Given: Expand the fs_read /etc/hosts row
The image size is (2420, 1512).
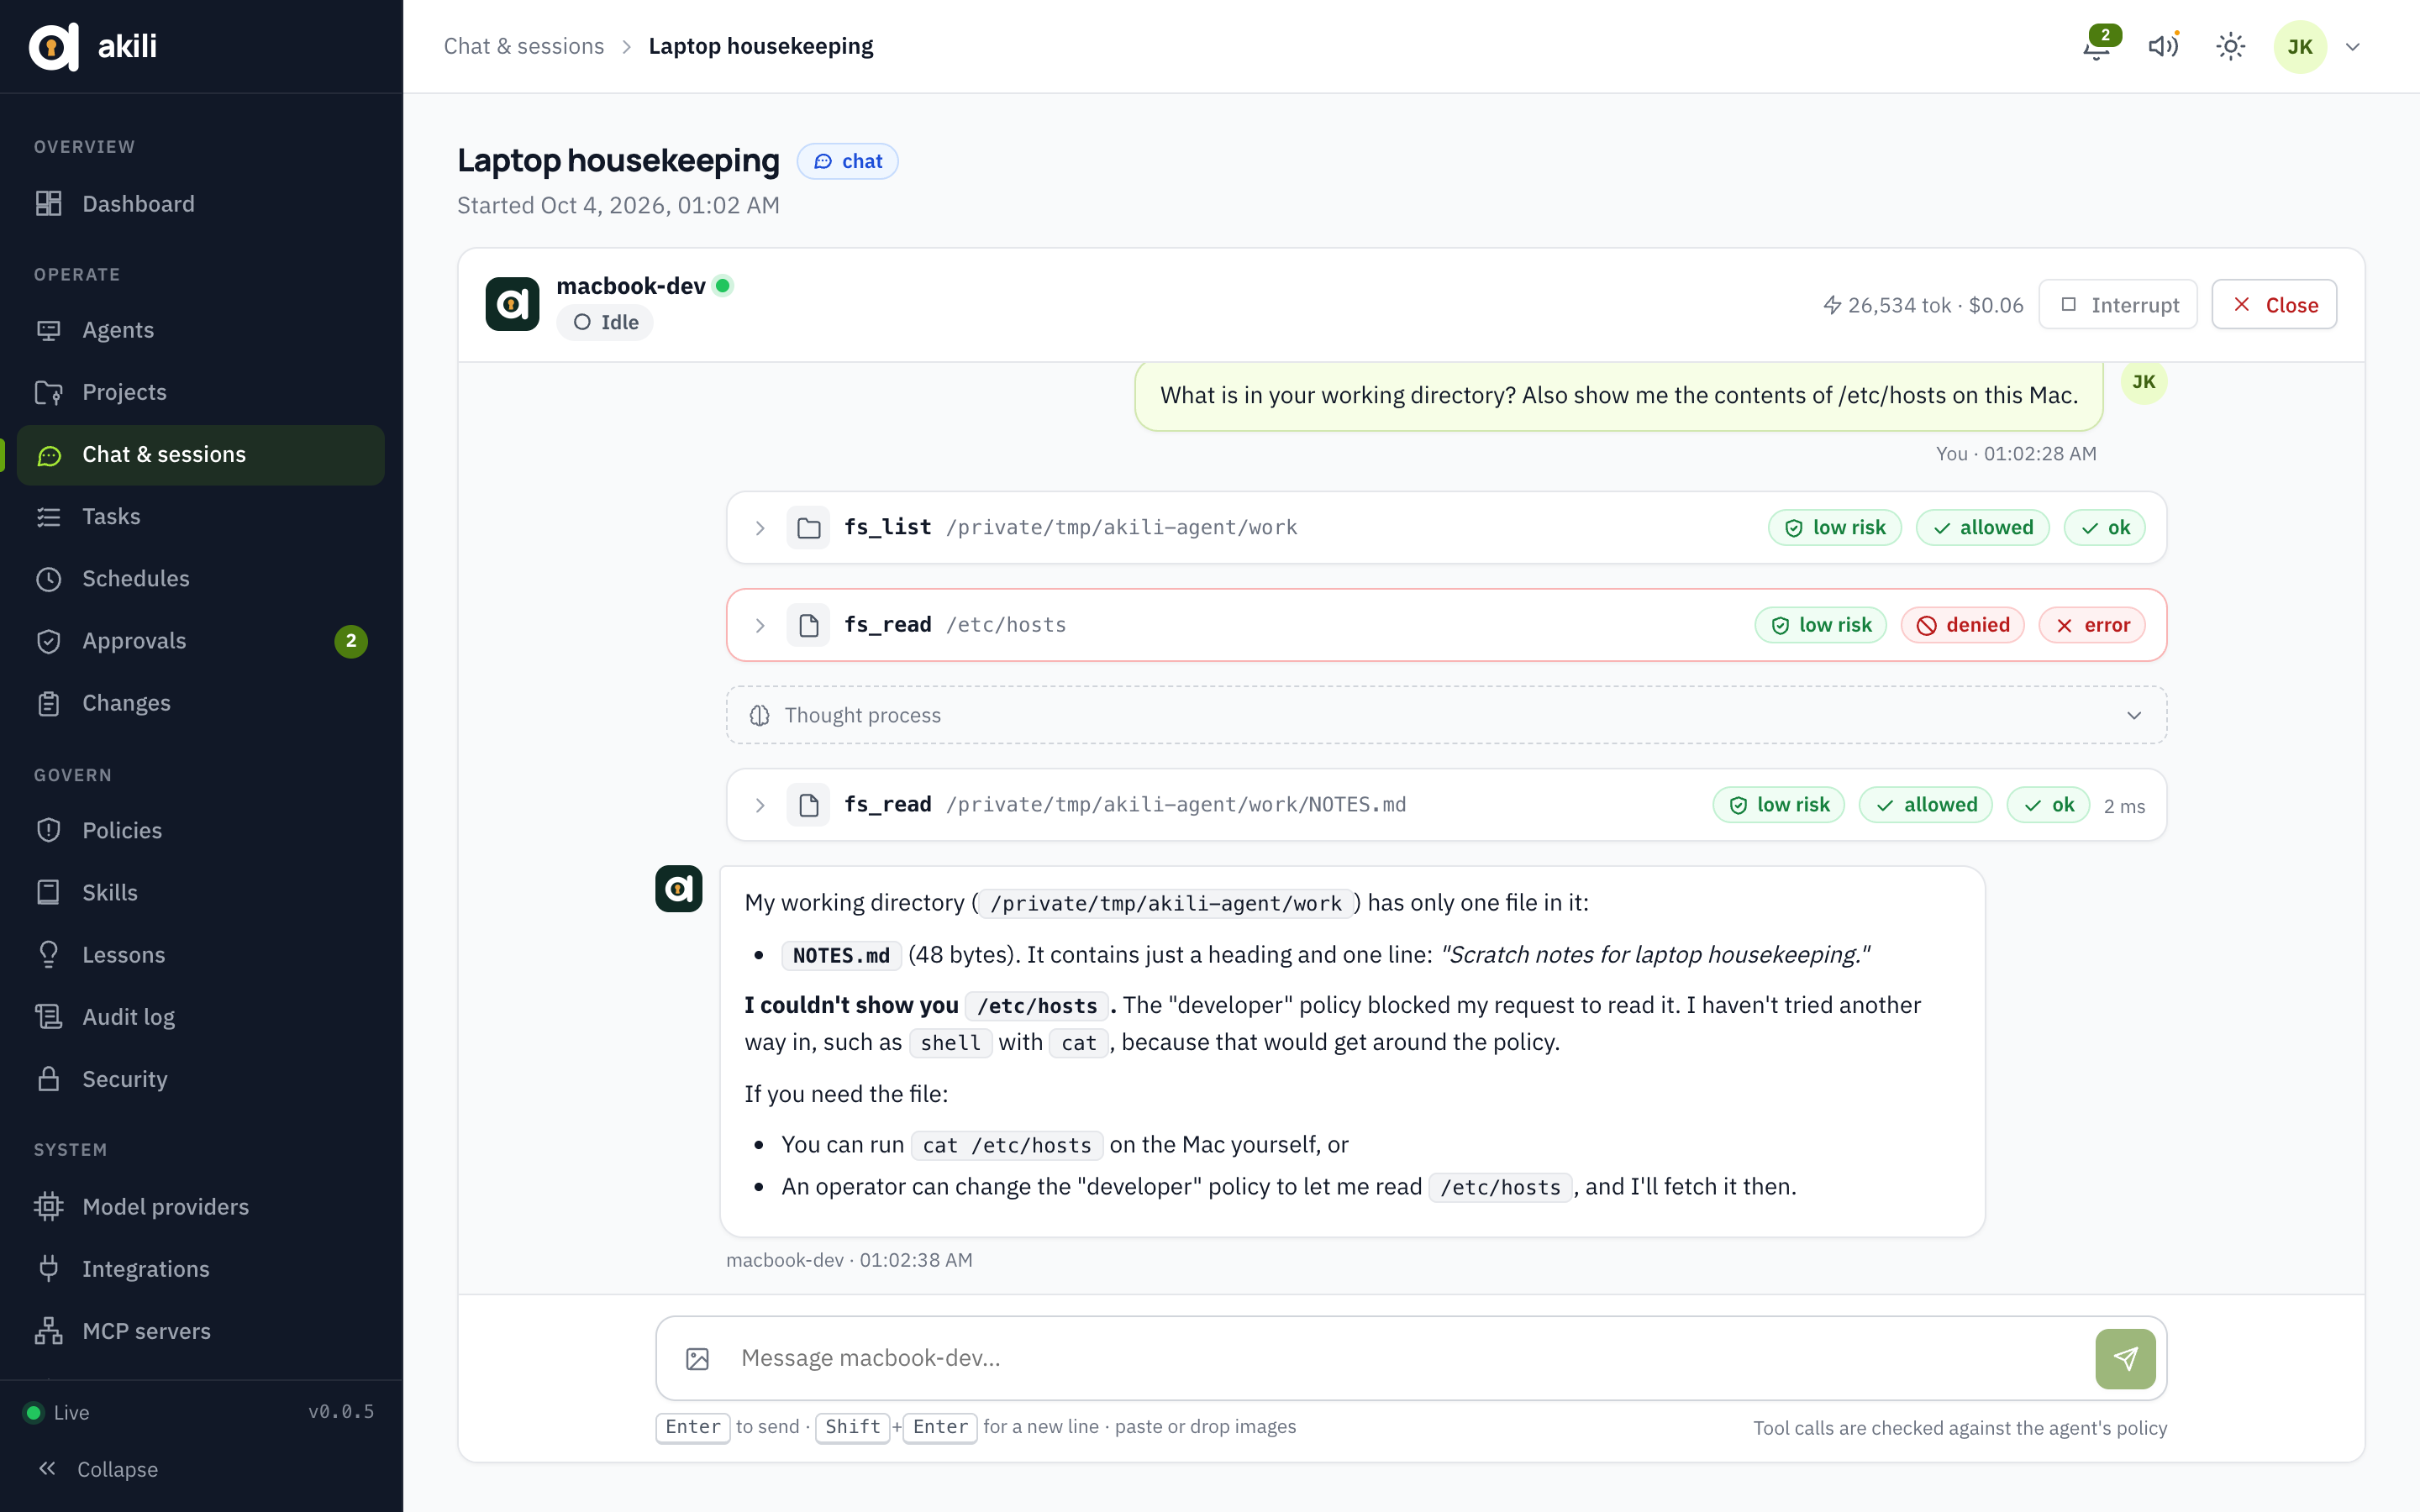Looking at the screenshot, I should pos(760,625).
